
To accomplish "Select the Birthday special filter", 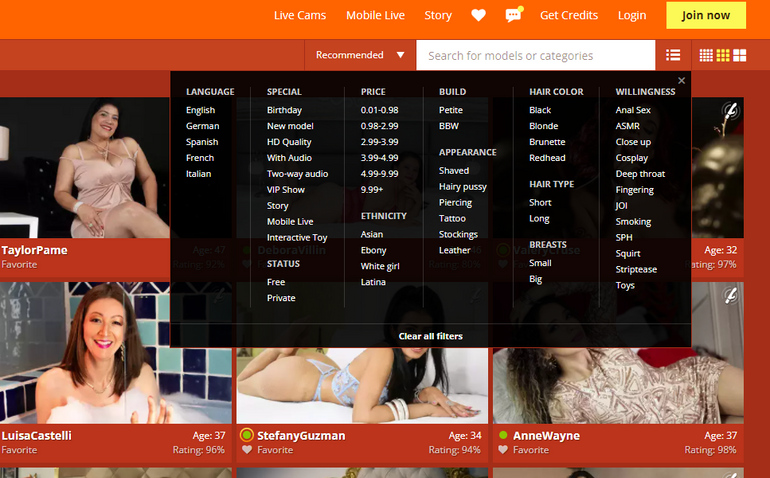I will 284,110.
